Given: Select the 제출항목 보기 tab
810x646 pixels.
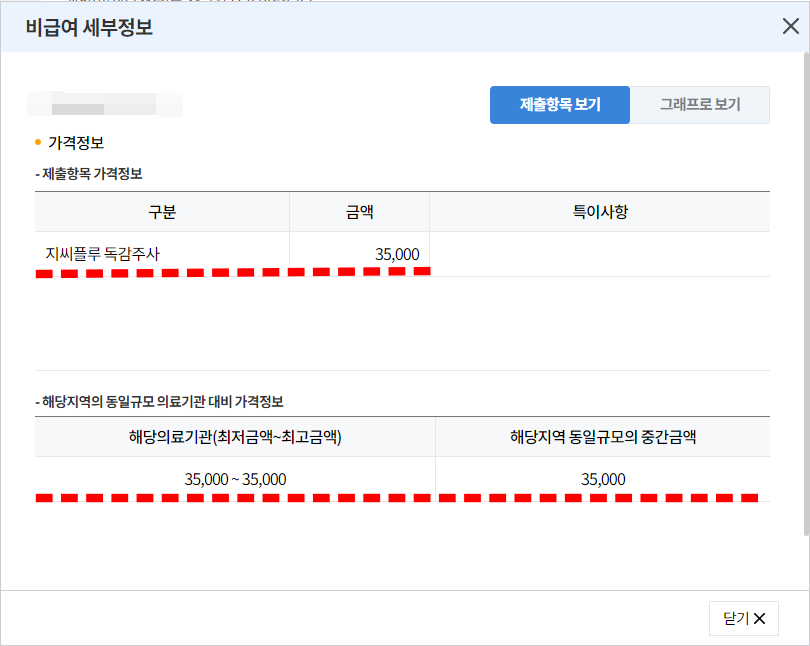Looking at the screenshot, I should [x=559, y=104].
